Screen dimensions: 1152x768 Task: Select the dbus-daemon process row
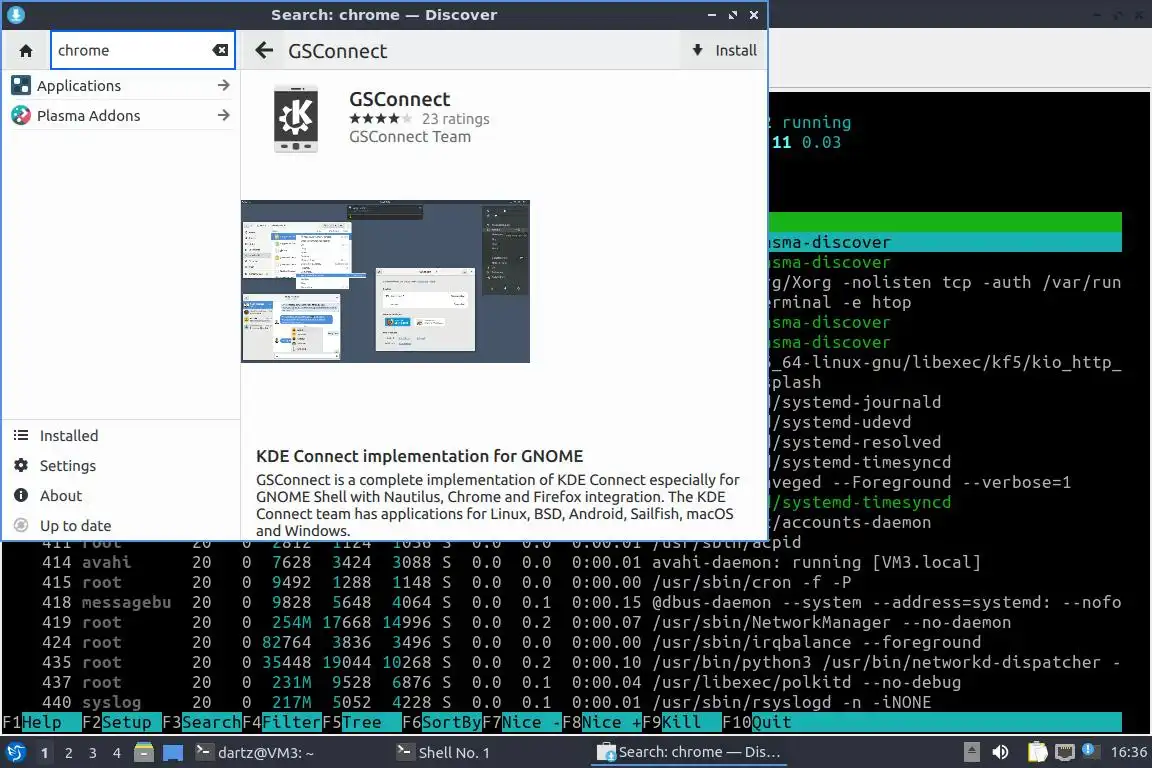pos(561,603)
